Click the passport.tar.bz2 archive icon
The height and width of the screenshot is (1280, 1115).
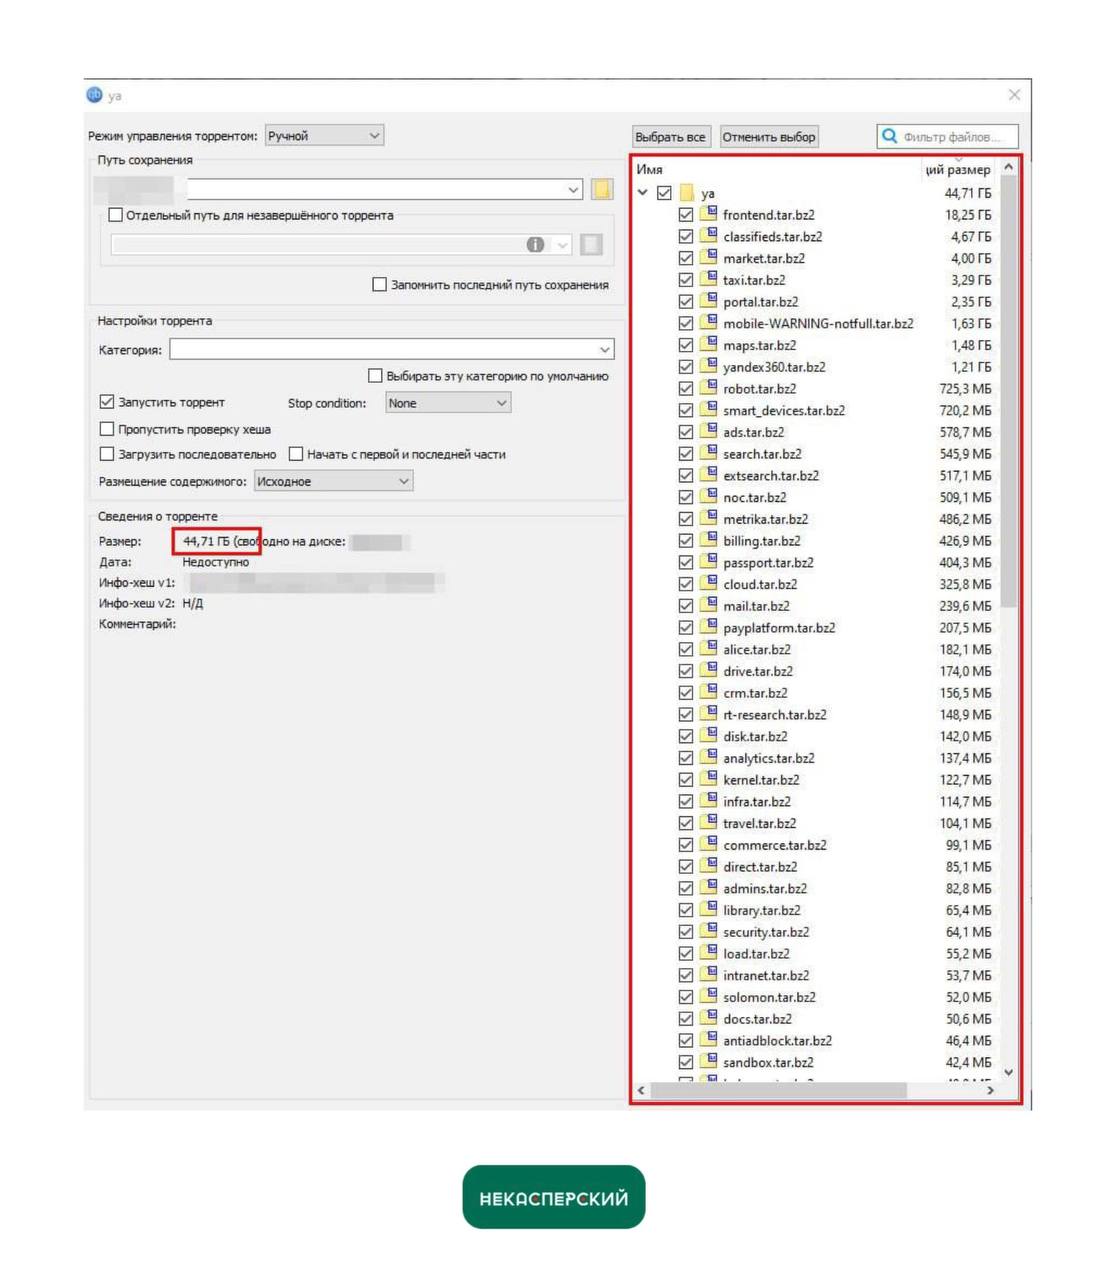click(709, 562)
